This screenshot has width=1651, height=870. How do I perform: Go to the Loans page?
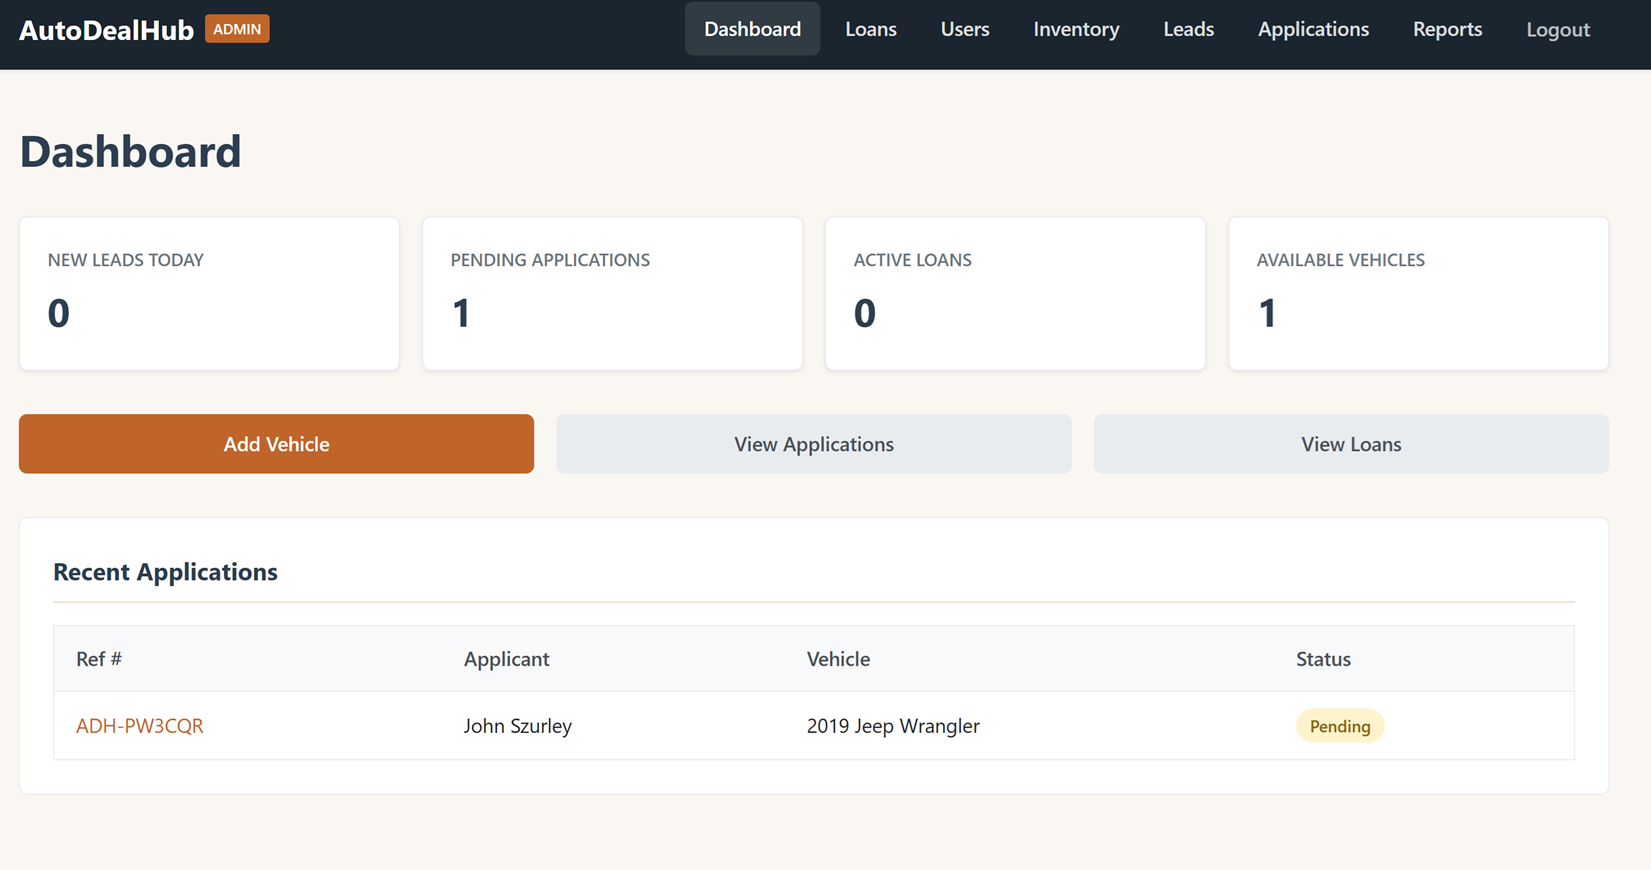pyautogui.click(x=870, y=29)
